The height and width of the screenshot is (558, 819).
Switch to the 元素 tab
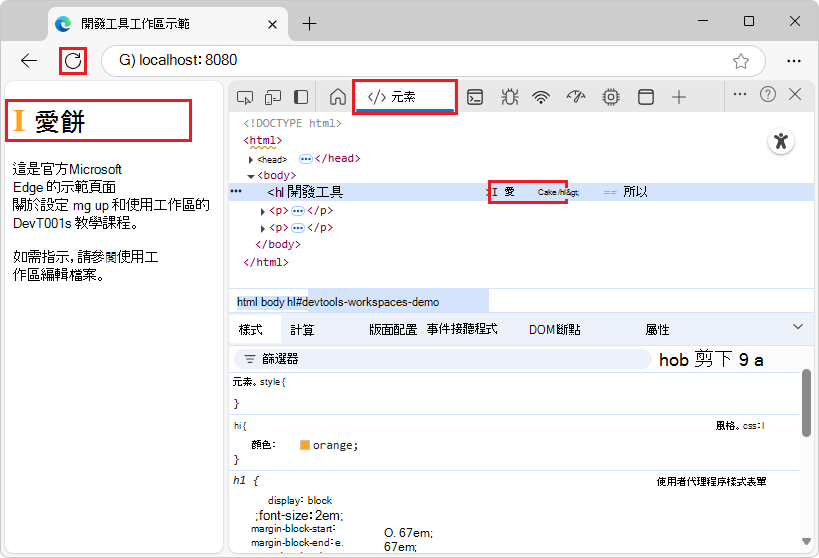point(404,97)
